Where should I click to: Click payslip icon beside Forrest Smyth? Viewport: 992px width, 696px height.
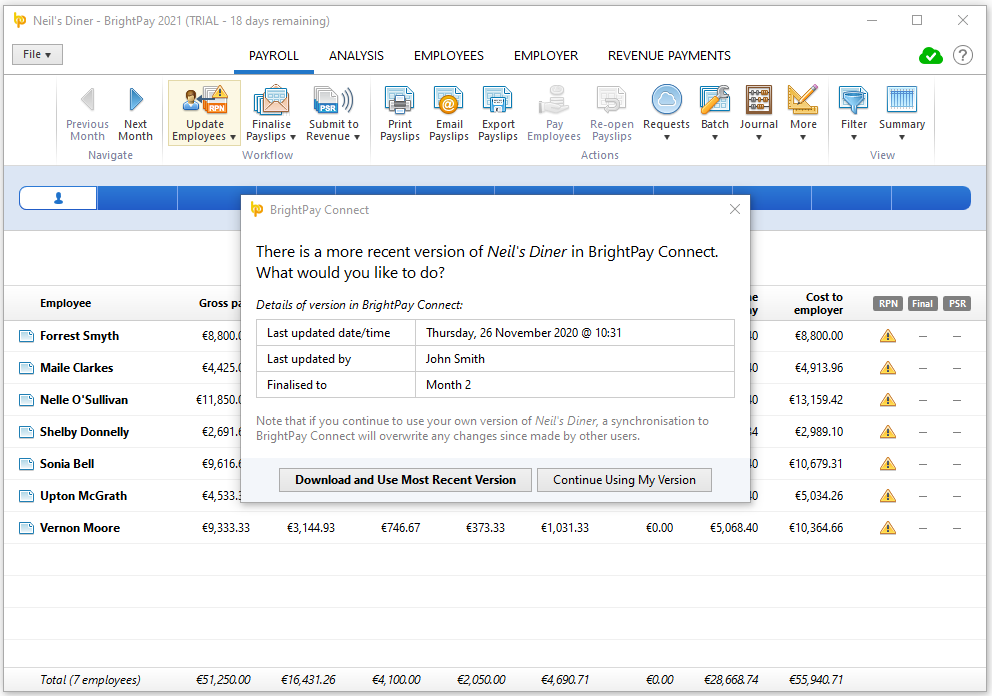(26, 336)
